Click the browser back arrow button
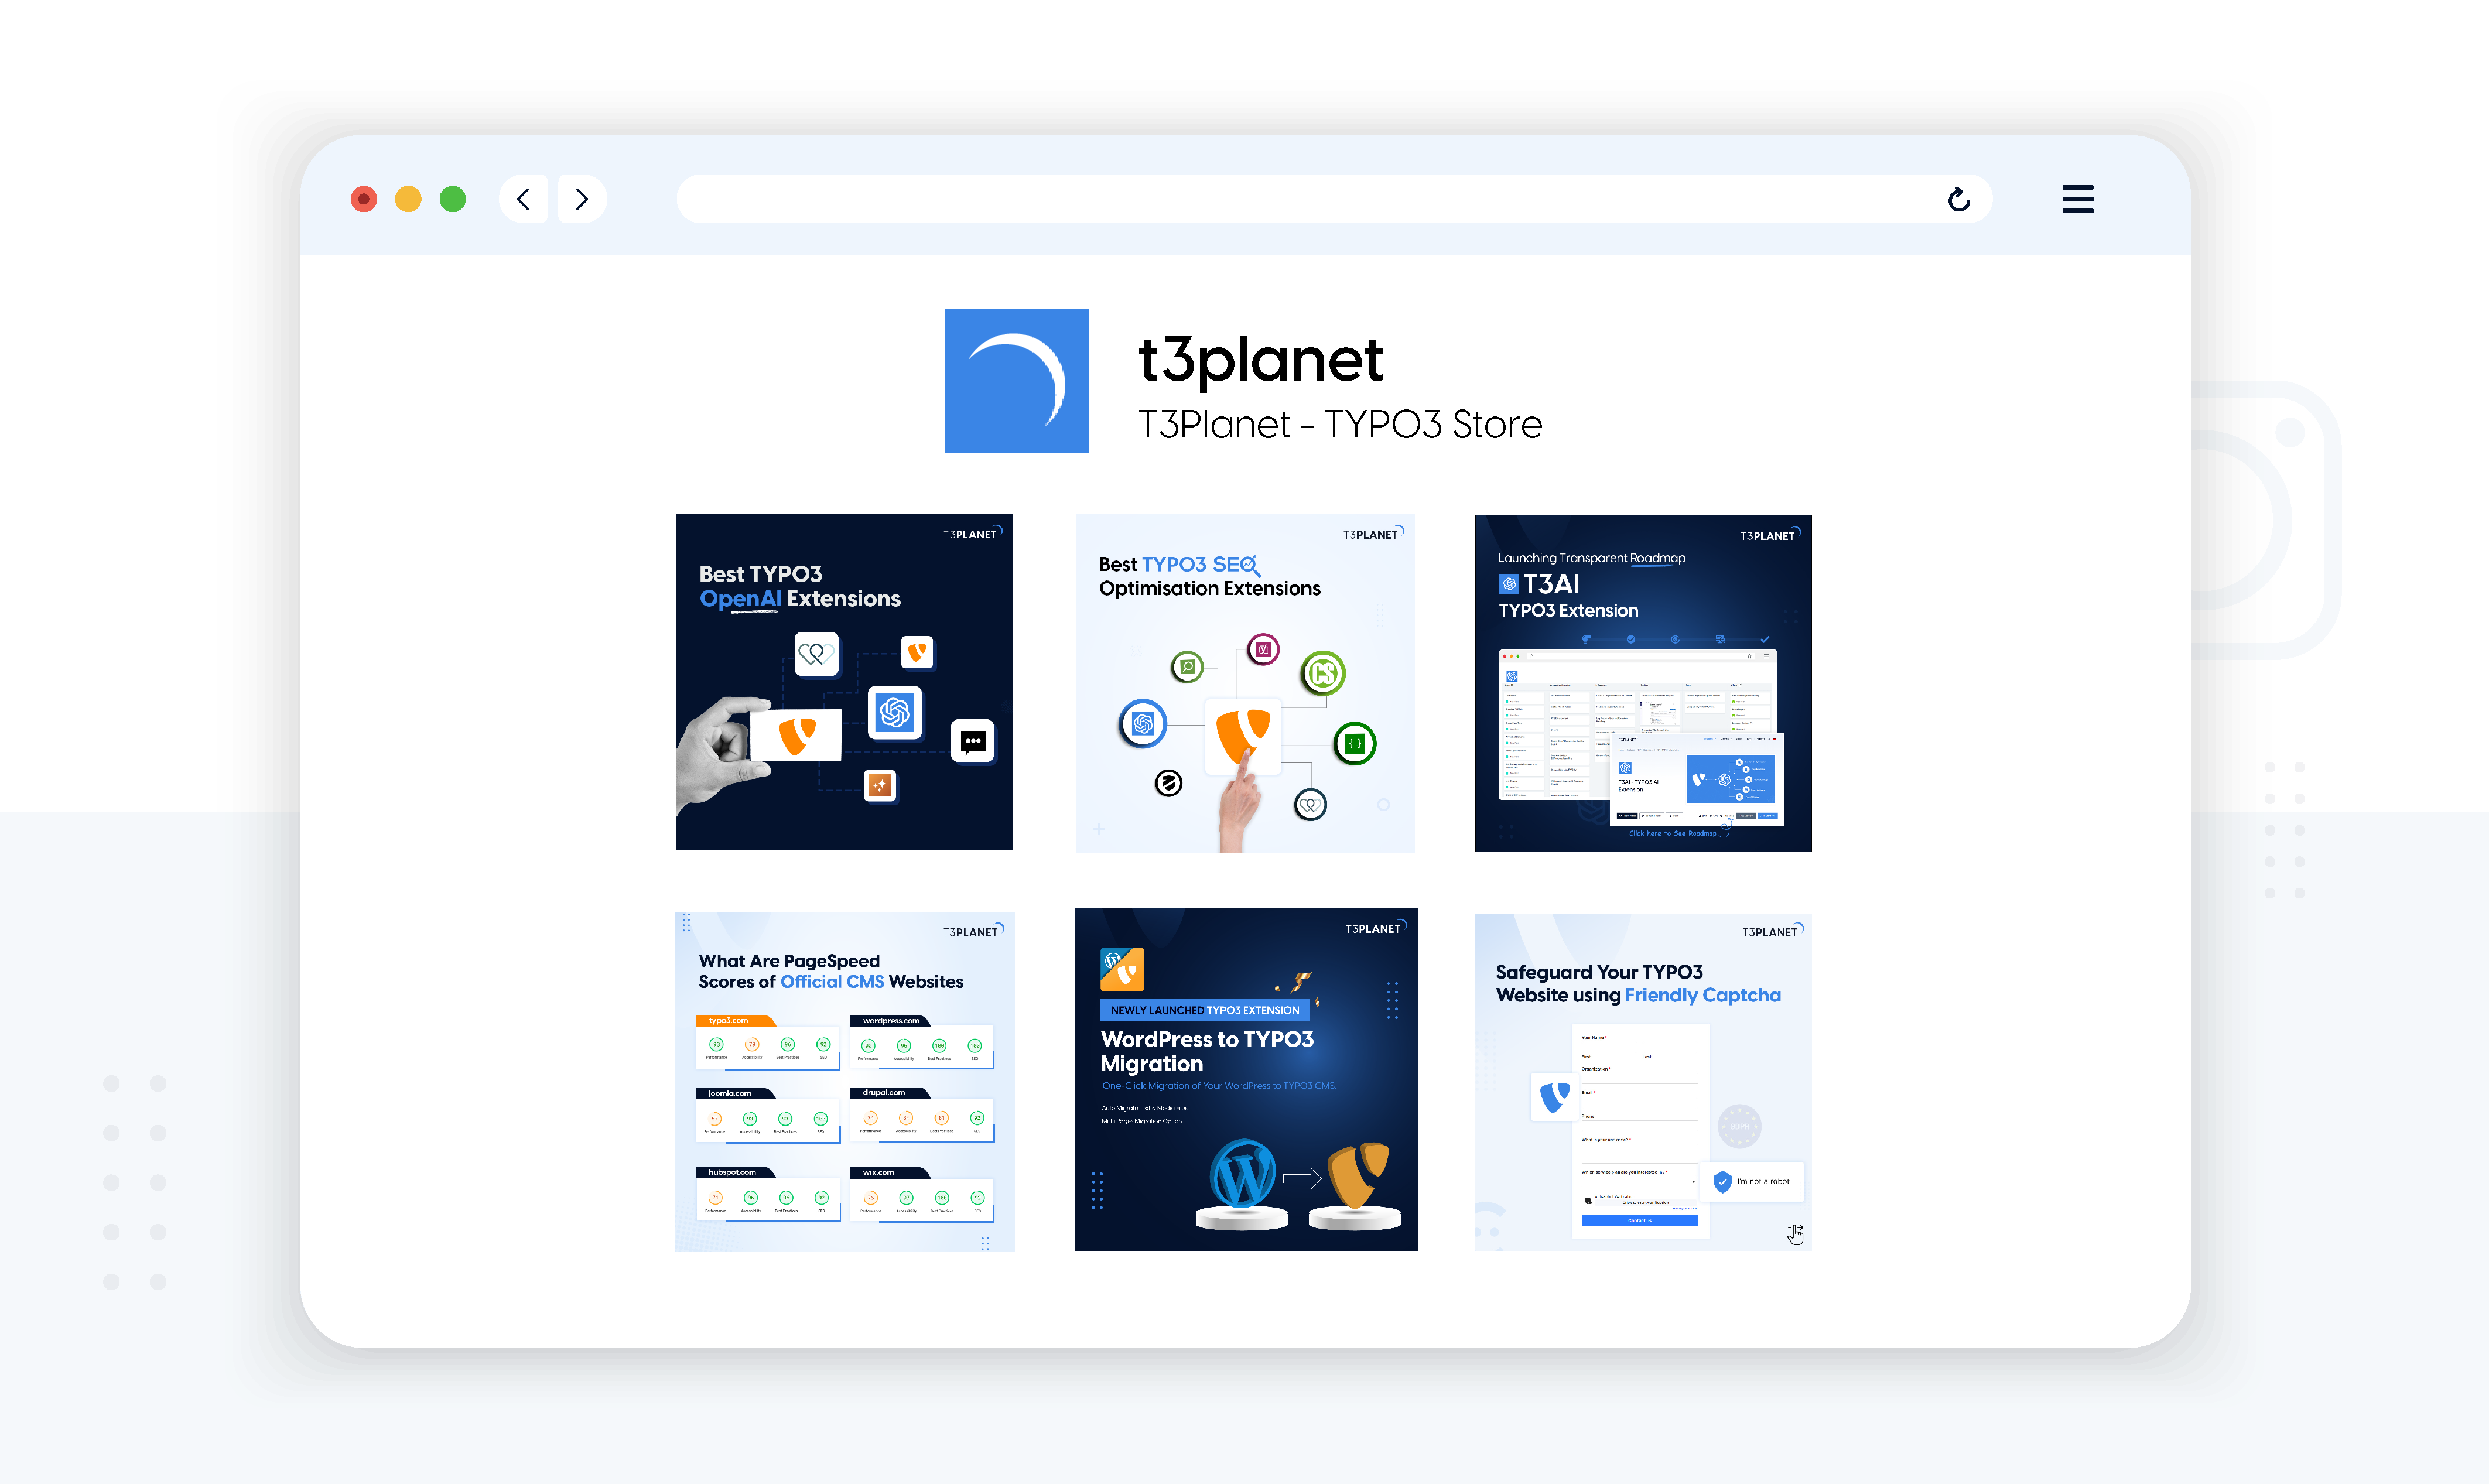Image resolution: width=2489 pixels, height=1484 pixels. pos(524,199)
